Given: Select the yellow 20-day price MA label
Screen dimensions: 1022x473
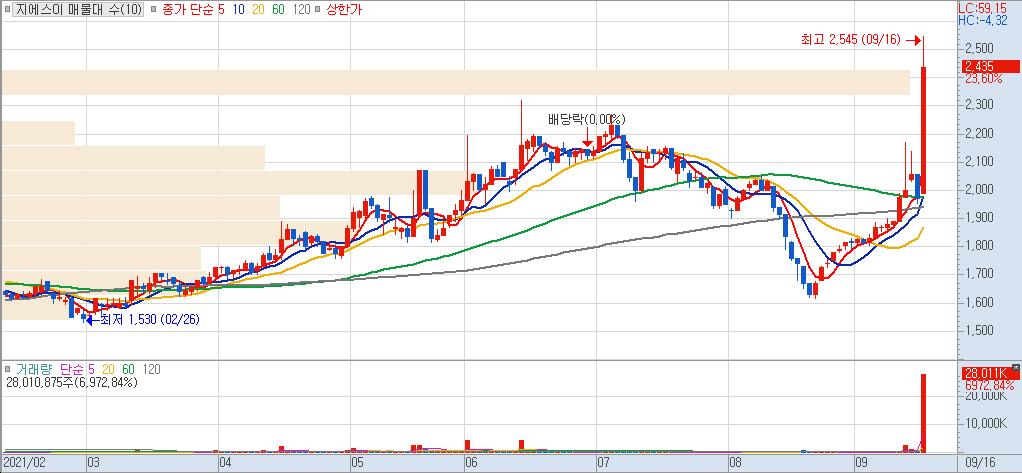Looking at the screenshot, I should tap(257, 9).
